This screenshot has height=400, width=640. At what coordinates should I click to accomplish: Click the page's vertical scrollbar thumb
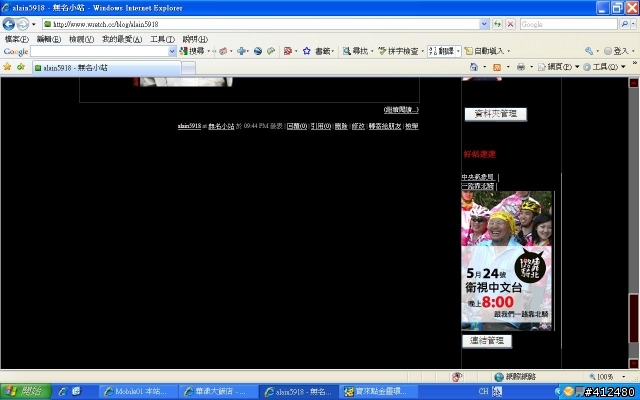[x=633, y=318]
